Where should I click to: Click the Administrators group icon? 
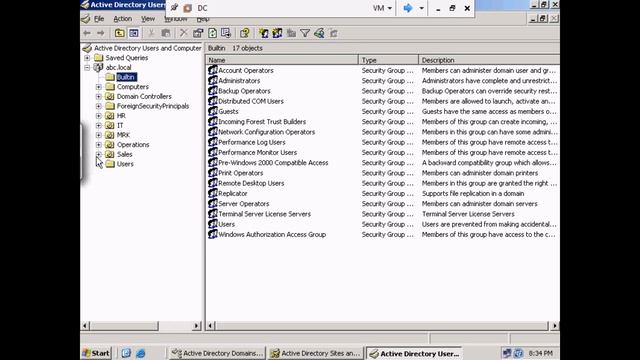pyautogui.click(x=213, y=80)
